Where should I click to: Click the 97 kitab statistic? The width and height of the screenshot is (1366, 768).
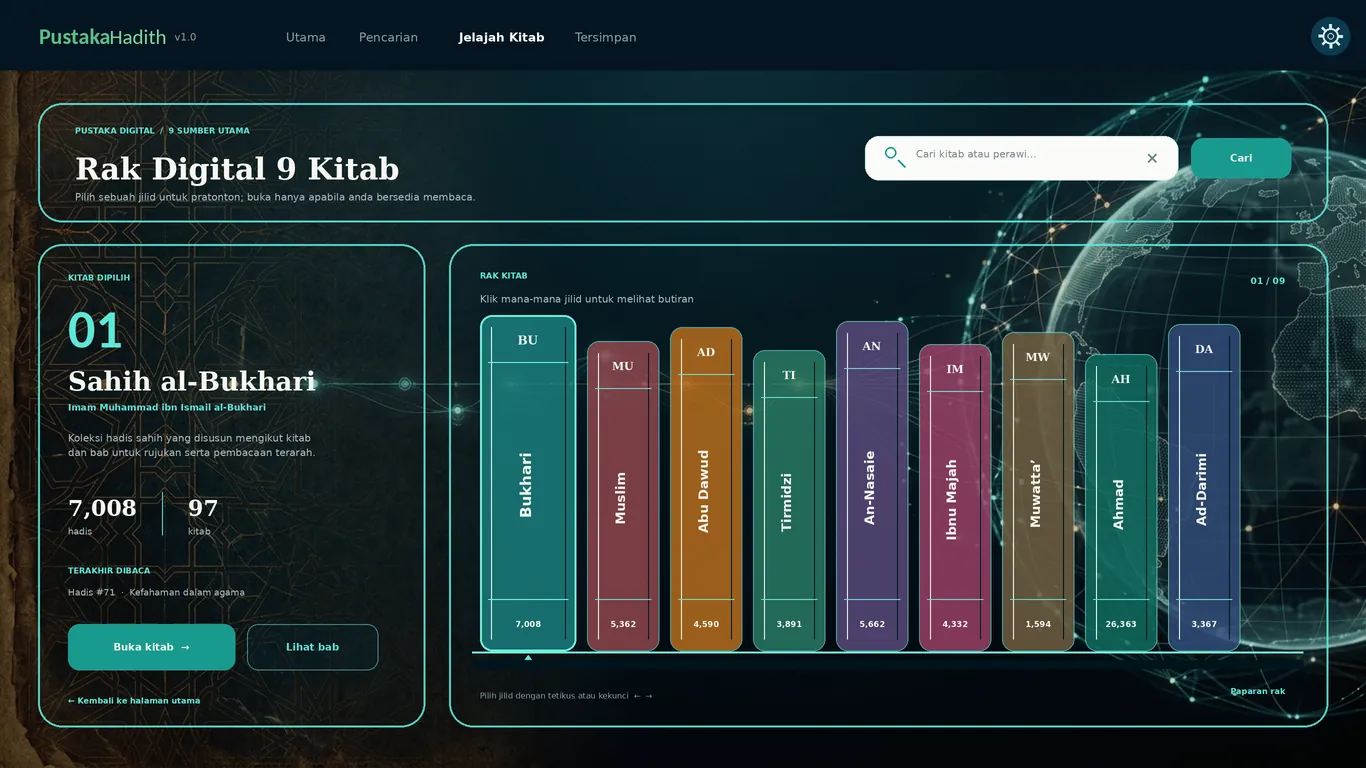203,516
